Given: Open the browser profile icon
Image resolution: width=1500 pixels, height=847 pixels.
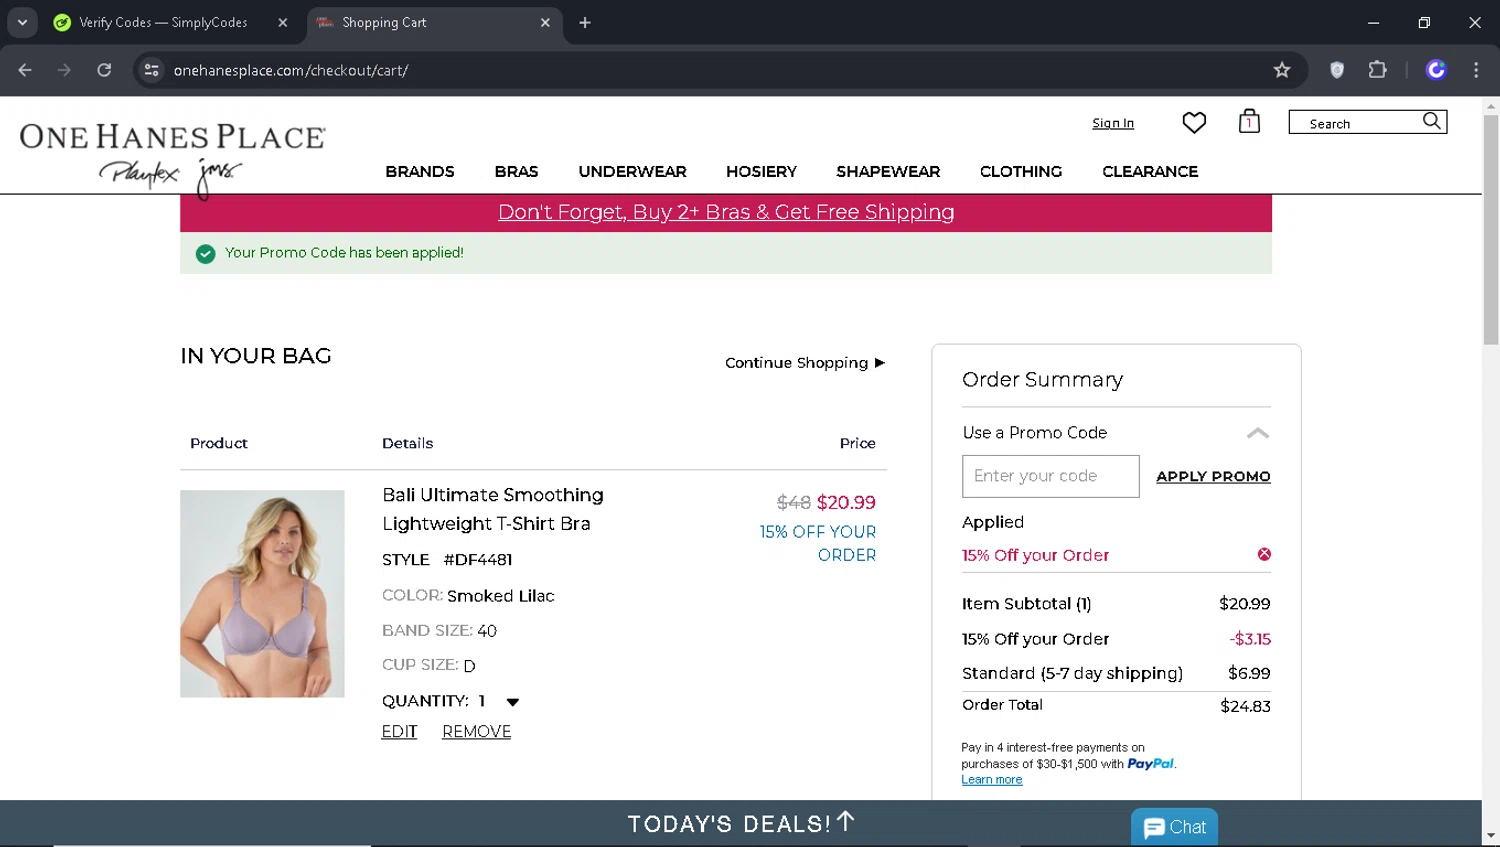Looking at the screenshot, I should (x=1436, y=70).
